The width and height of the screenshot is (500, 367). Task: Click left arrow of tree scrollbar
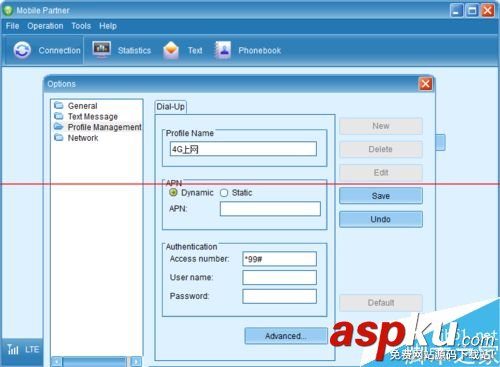tap(57, 362)
